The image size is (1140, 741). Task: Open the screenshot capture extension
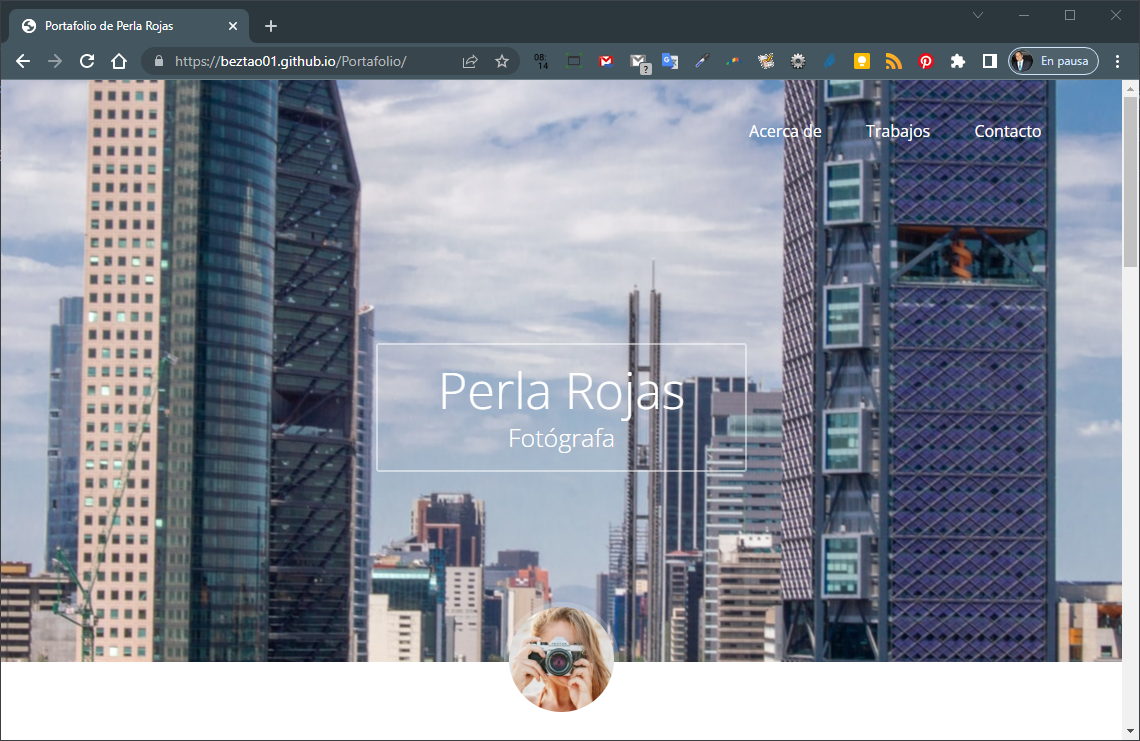coord(574,61)
